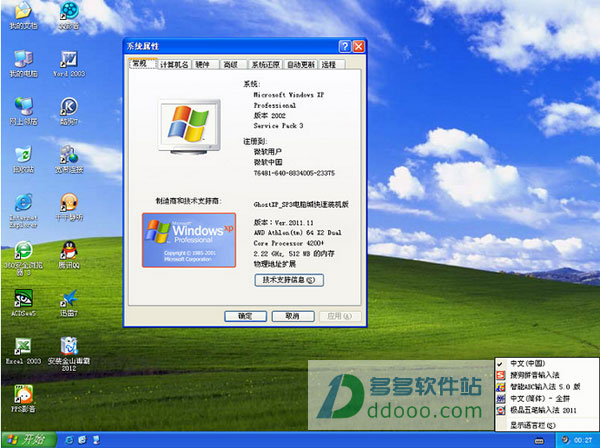Open the 宽带连接 broadband connection shortcut
The height and width of the screenshot is (448, 600).
point(69,159)
